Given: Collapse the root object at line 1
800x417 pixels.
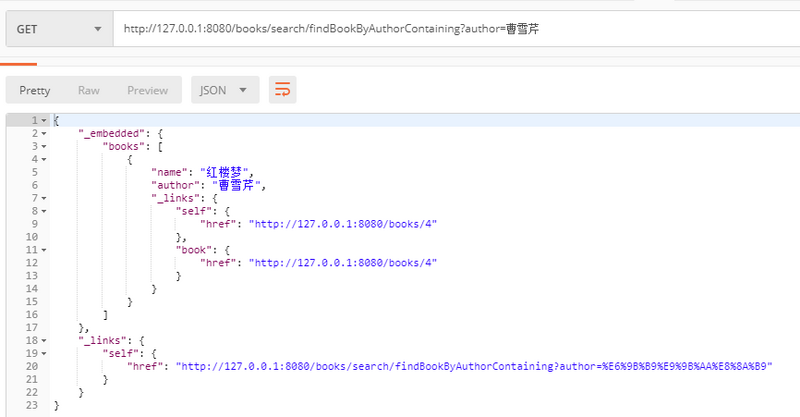Looking at the screenshot, I should click(44, 120).
